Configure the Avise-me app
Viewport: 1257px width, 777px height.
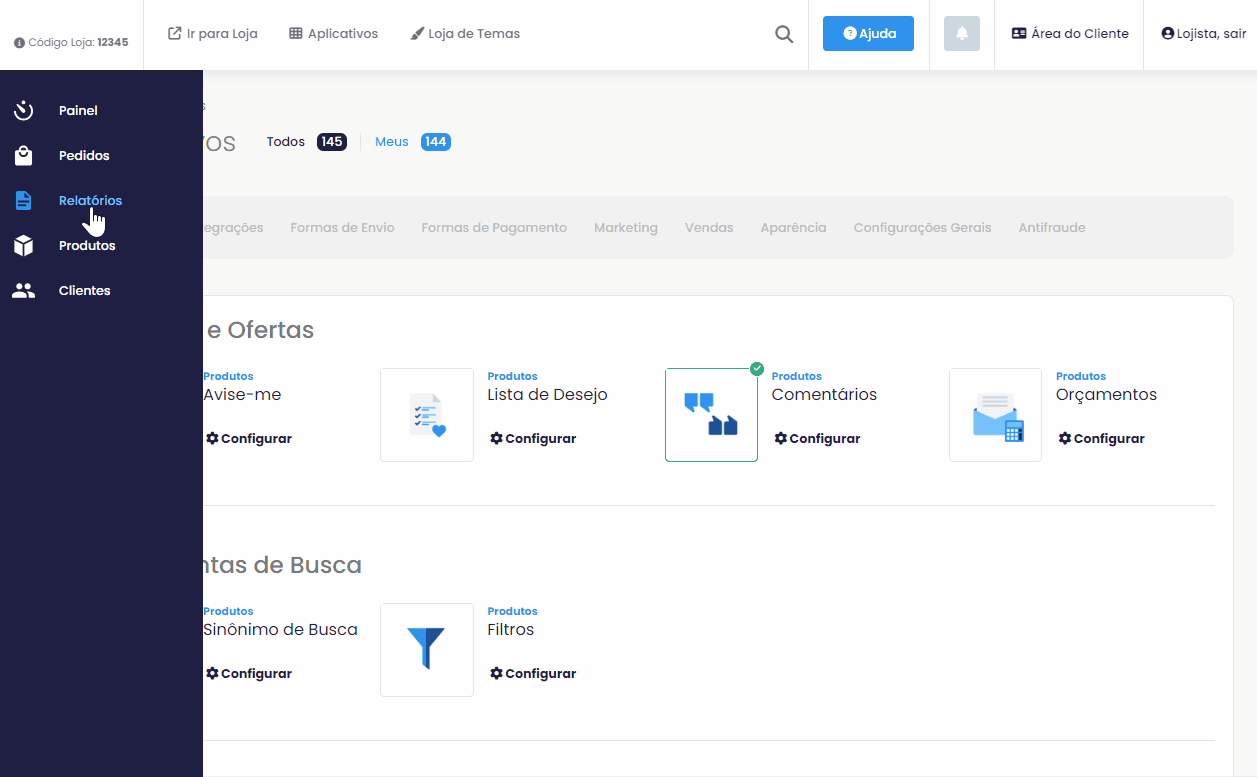click(x=249, y=439)
